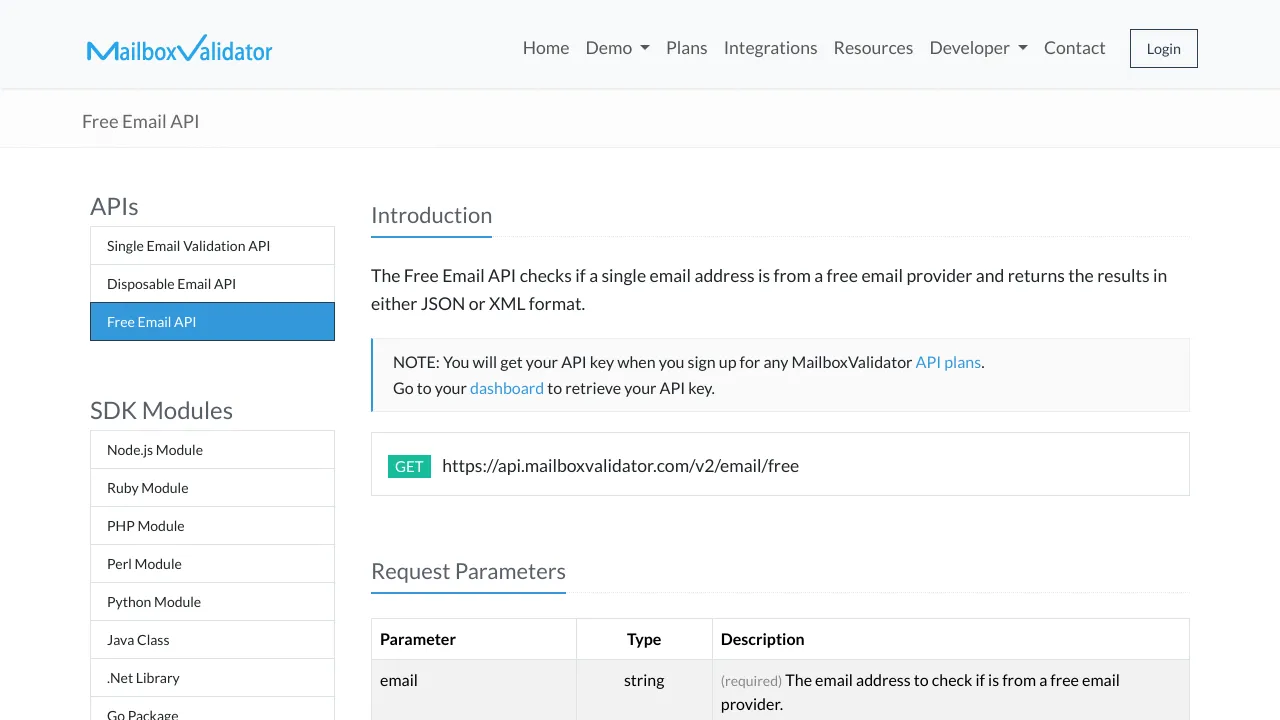
Task: Follow the dashboard link
Action: (507, 388)
